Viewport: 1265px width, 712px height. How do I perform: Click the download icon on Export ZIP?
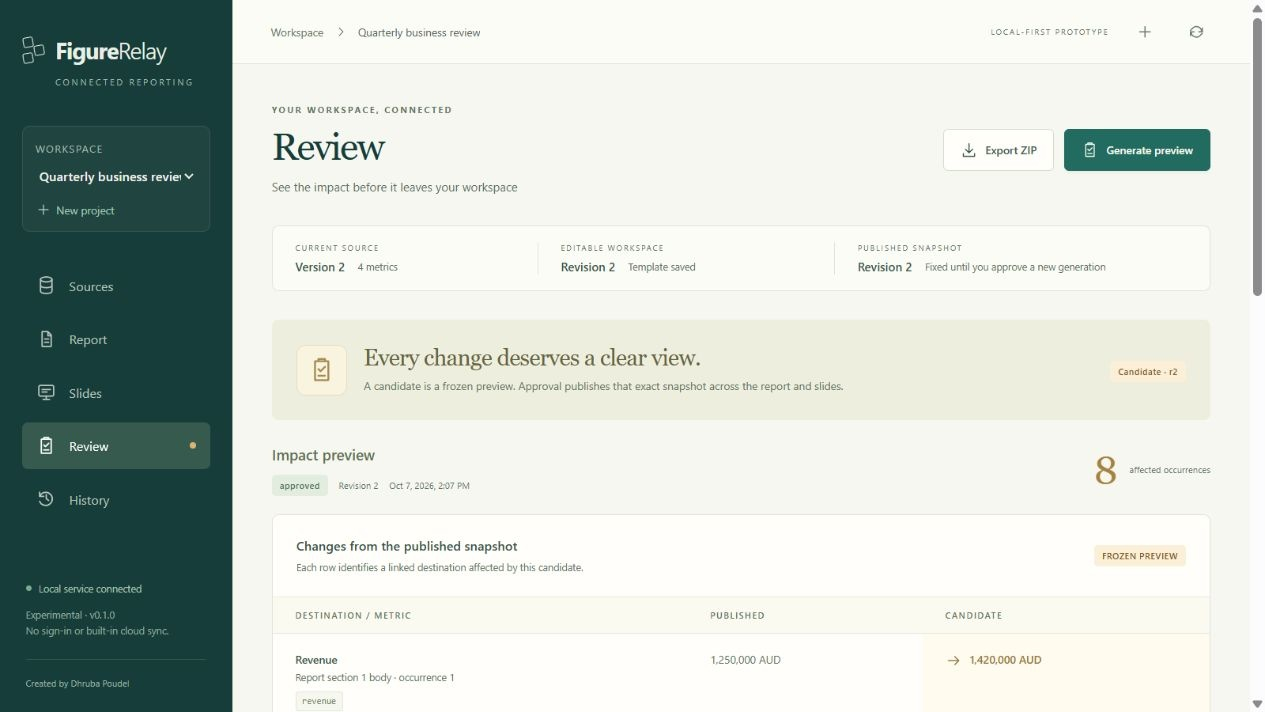tap(968, 150)
